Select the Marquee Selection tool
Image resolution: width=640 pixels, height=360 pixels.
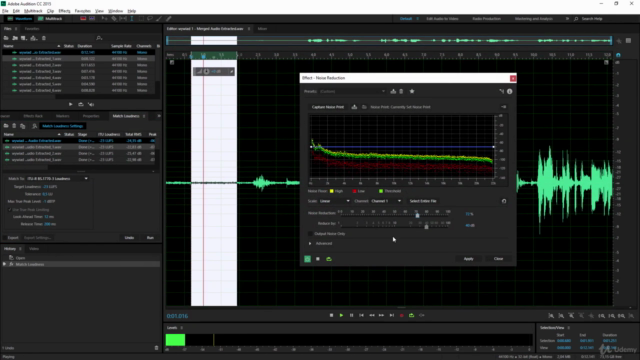141,19
